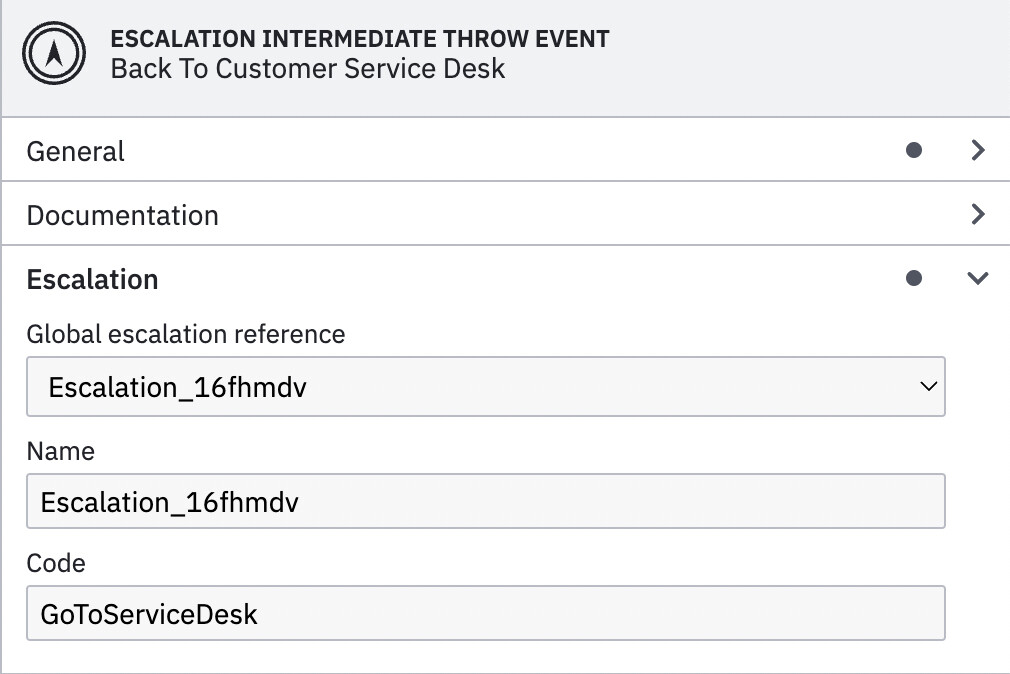Click the Name field label
The image size is (1010, 674).
(61, 451)
